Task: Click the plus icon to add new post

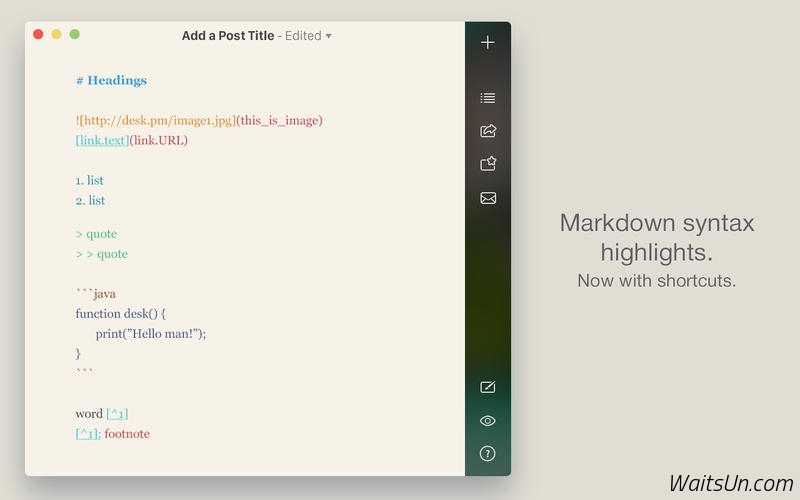Action: 488,42
